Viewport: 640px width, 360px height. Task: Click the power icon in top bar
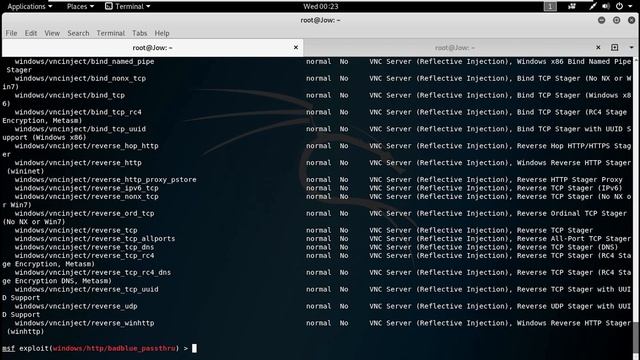[x=619, y=6]
